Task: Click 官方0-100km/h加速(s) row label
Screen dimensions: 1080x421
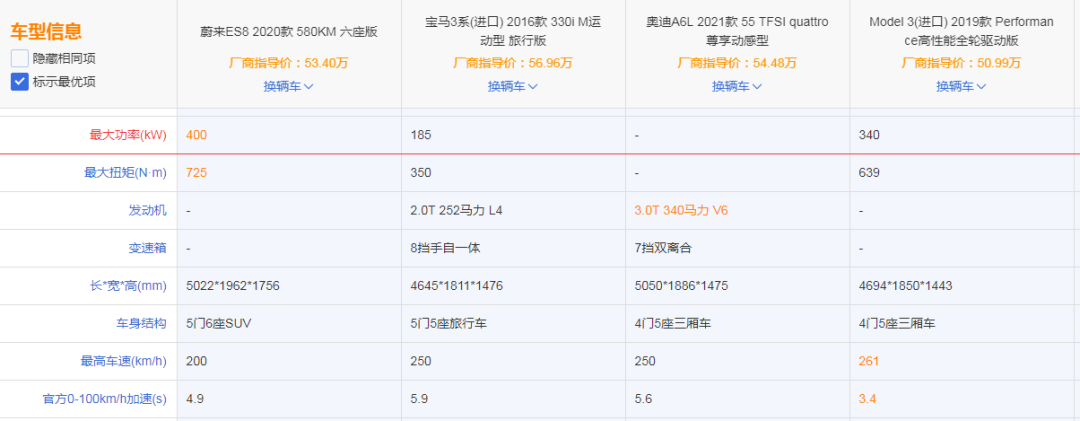Action: click(107, 399)
